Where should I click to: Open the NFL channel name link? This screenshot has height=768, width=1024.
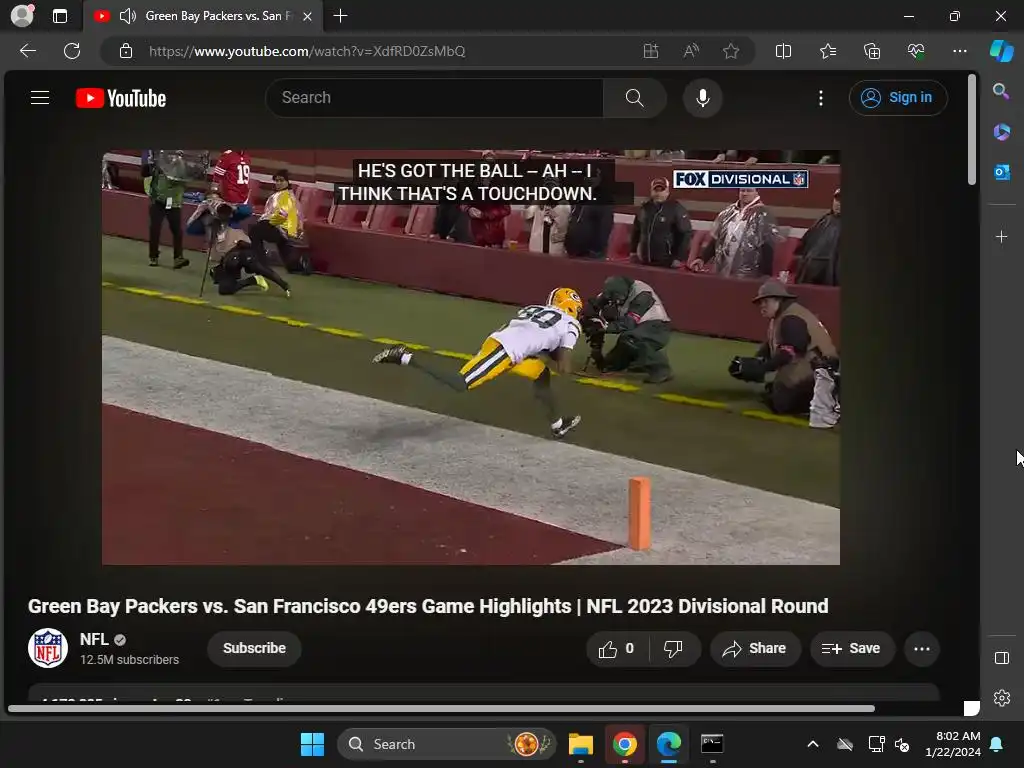click(94, 639)
